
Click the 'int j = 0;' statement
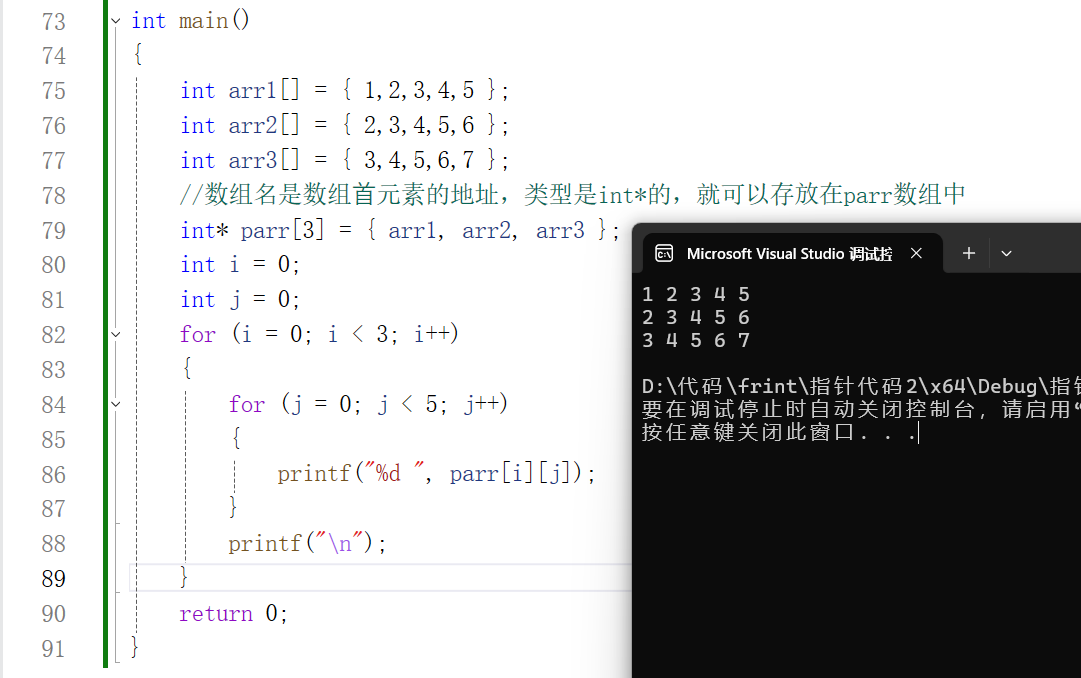pyautogui.click(x=240, y=299)
